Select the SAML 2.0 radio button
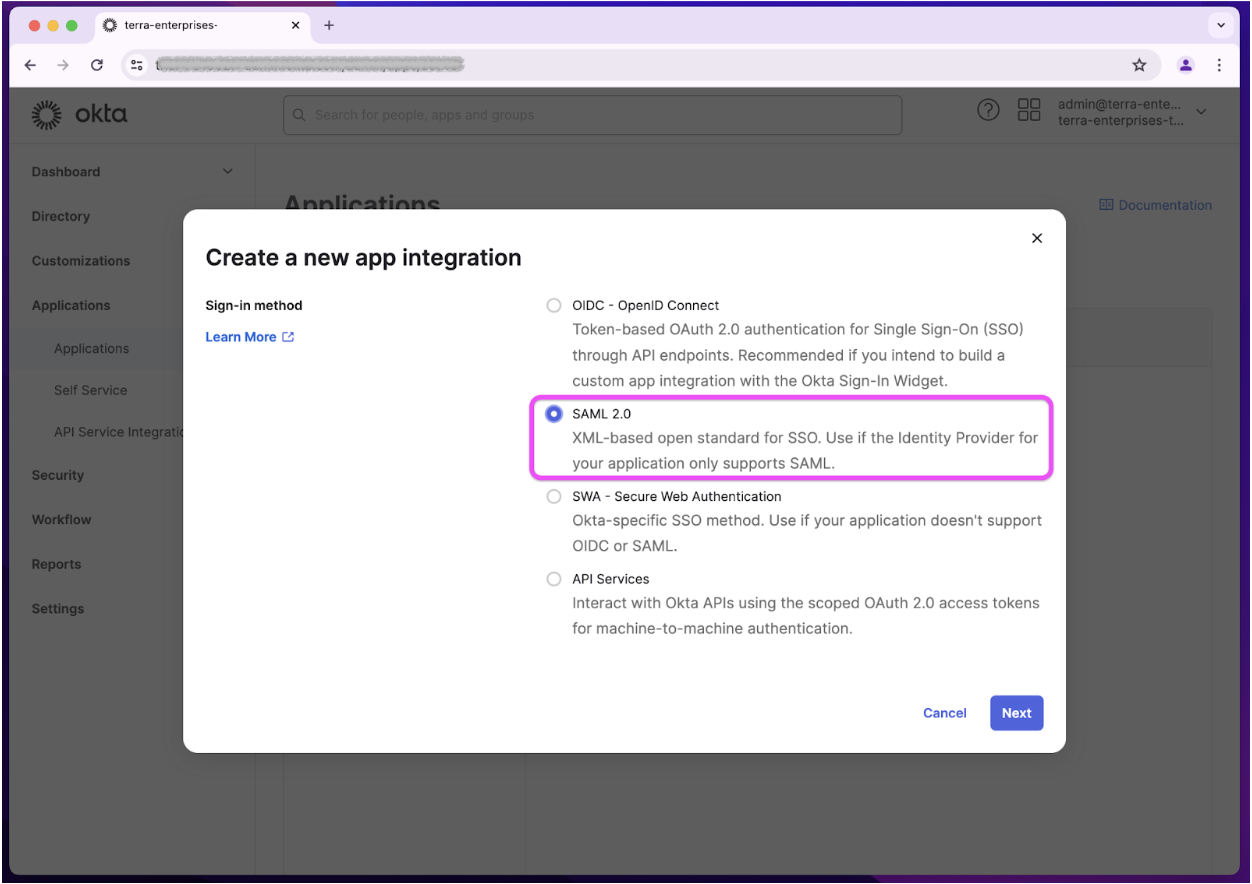The width and height of the screenshot is (1252, 884). (554, 414)
